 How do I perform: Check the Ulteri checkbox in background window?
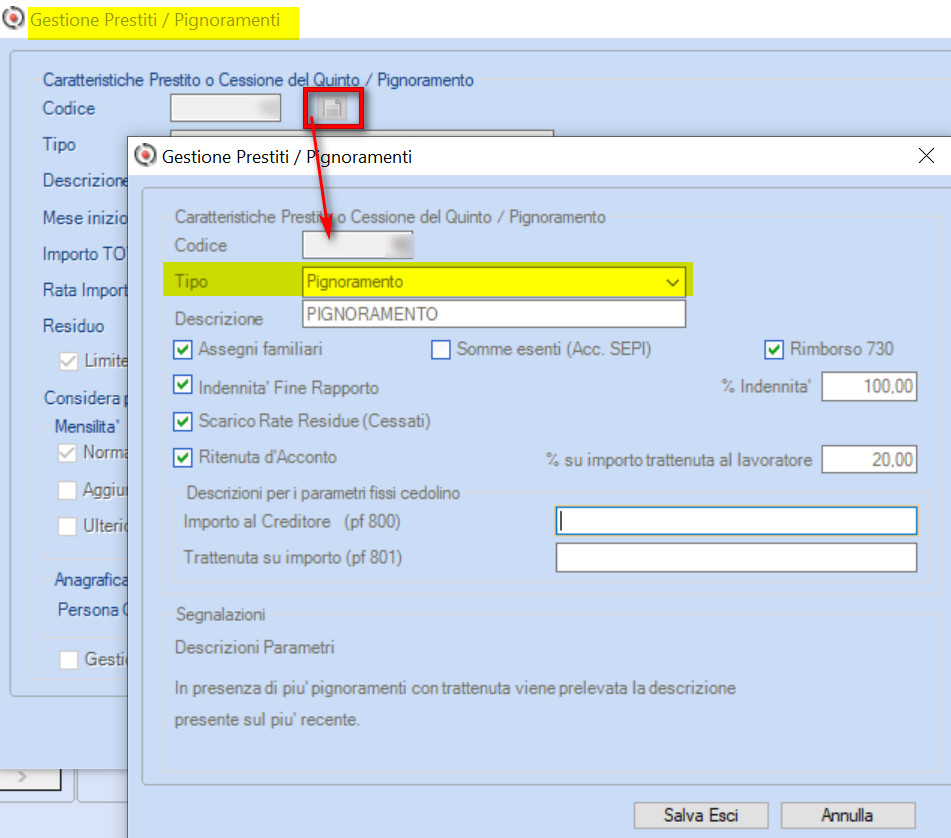(67, 526)
